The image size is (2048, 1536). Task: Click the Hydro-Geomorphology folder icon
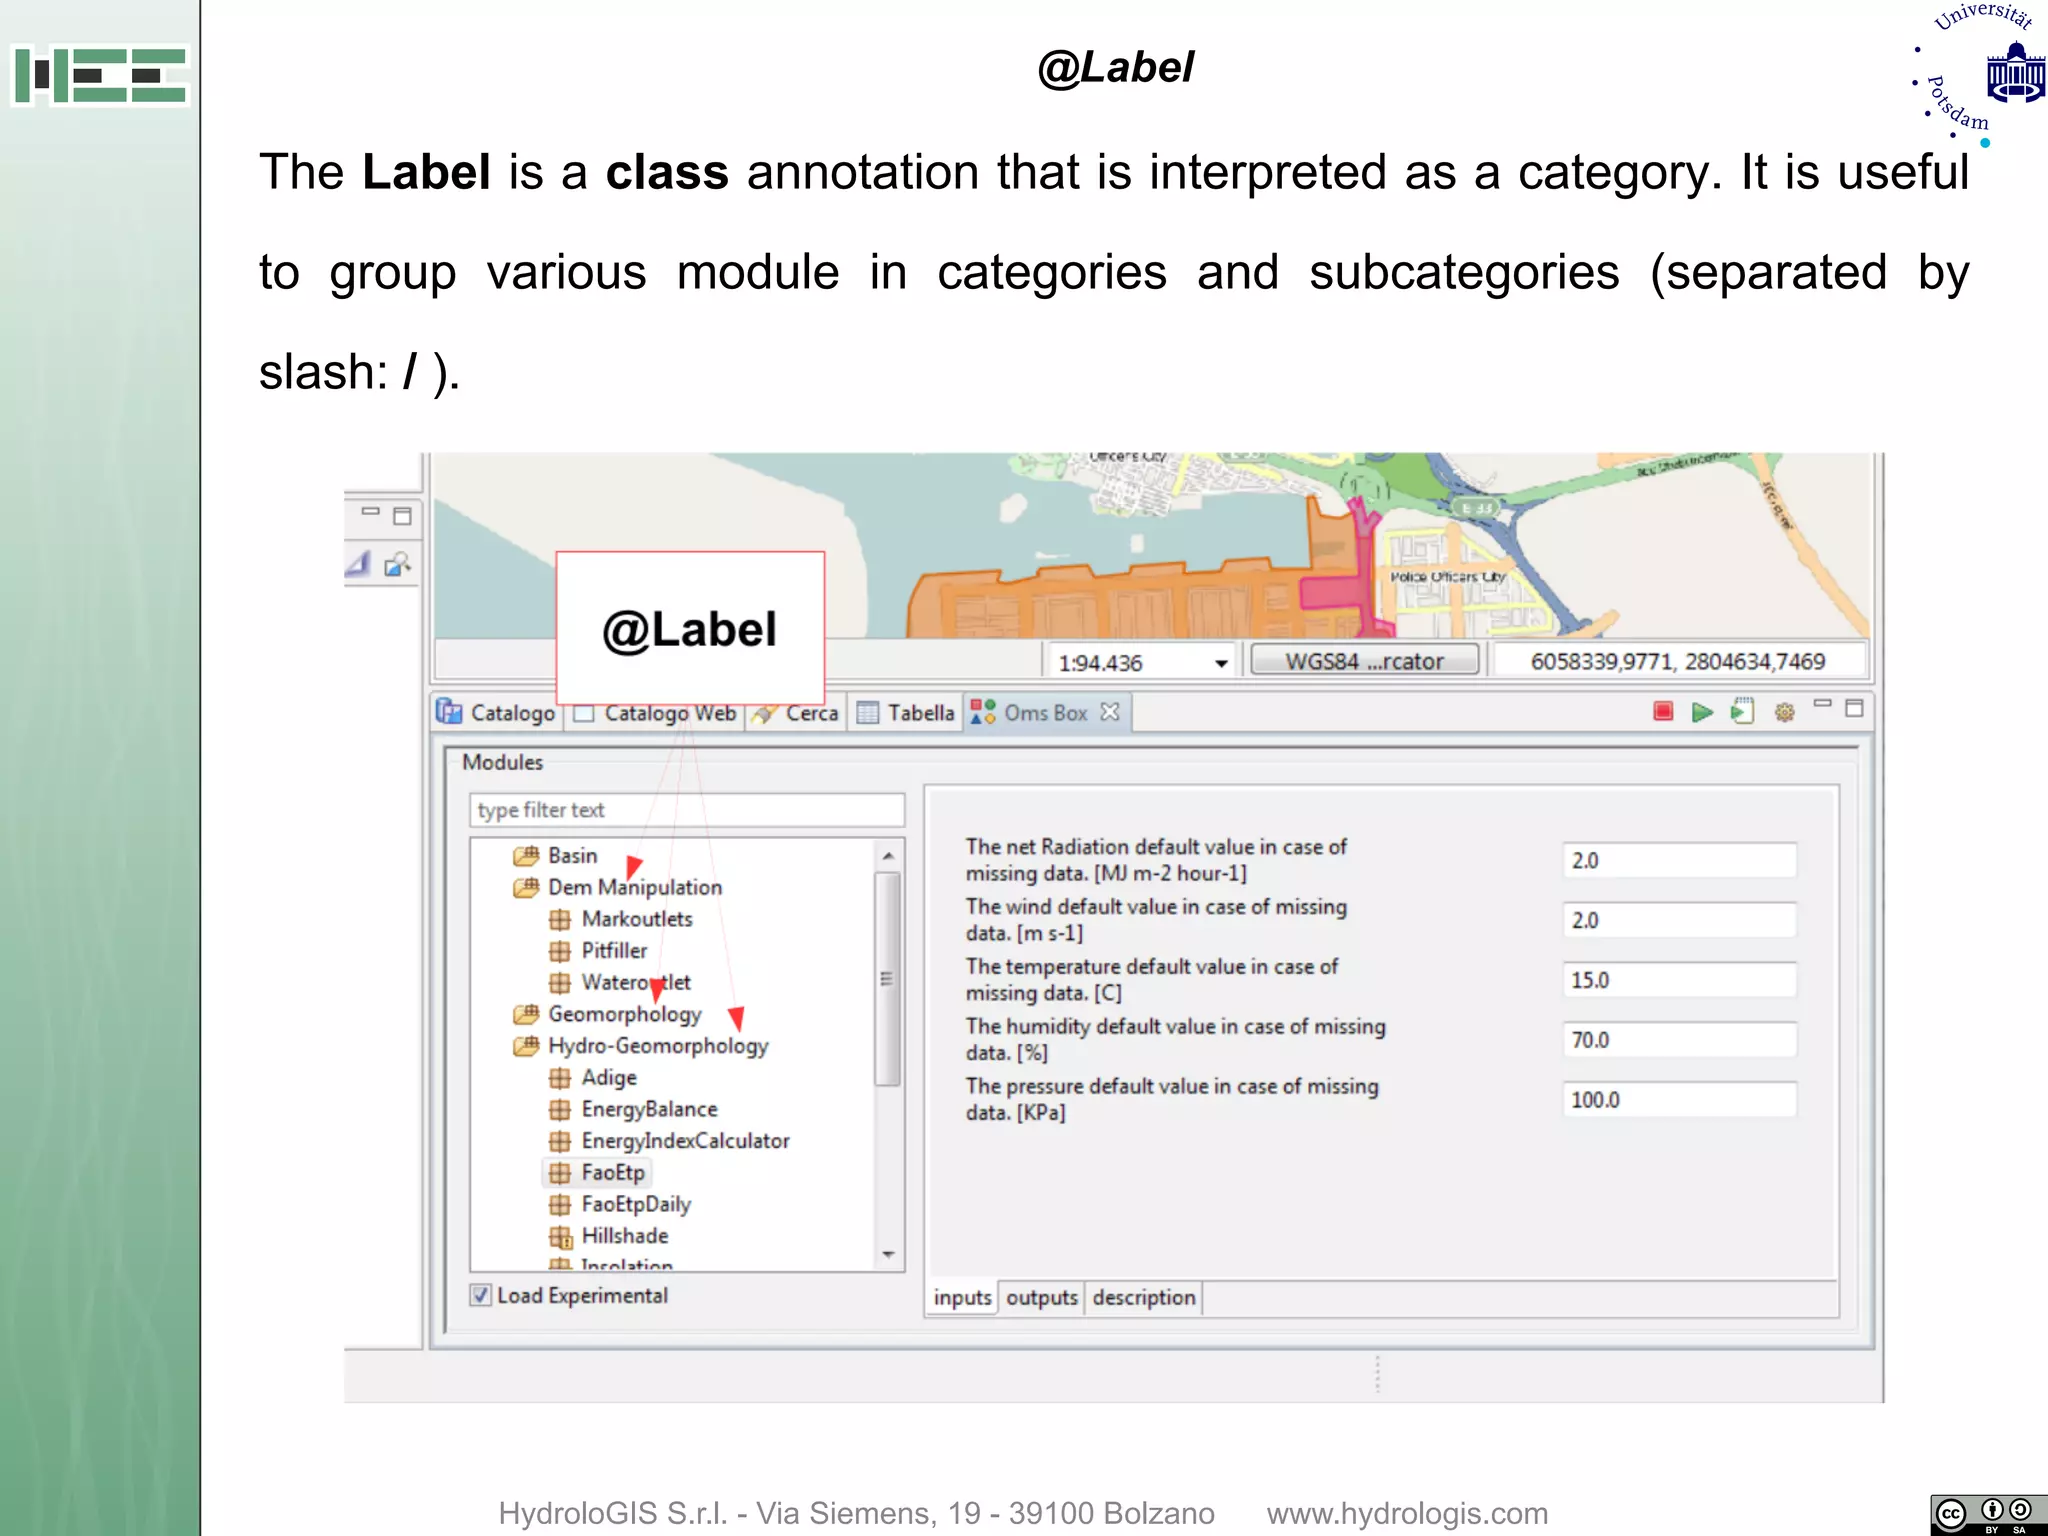(526, 1046)
